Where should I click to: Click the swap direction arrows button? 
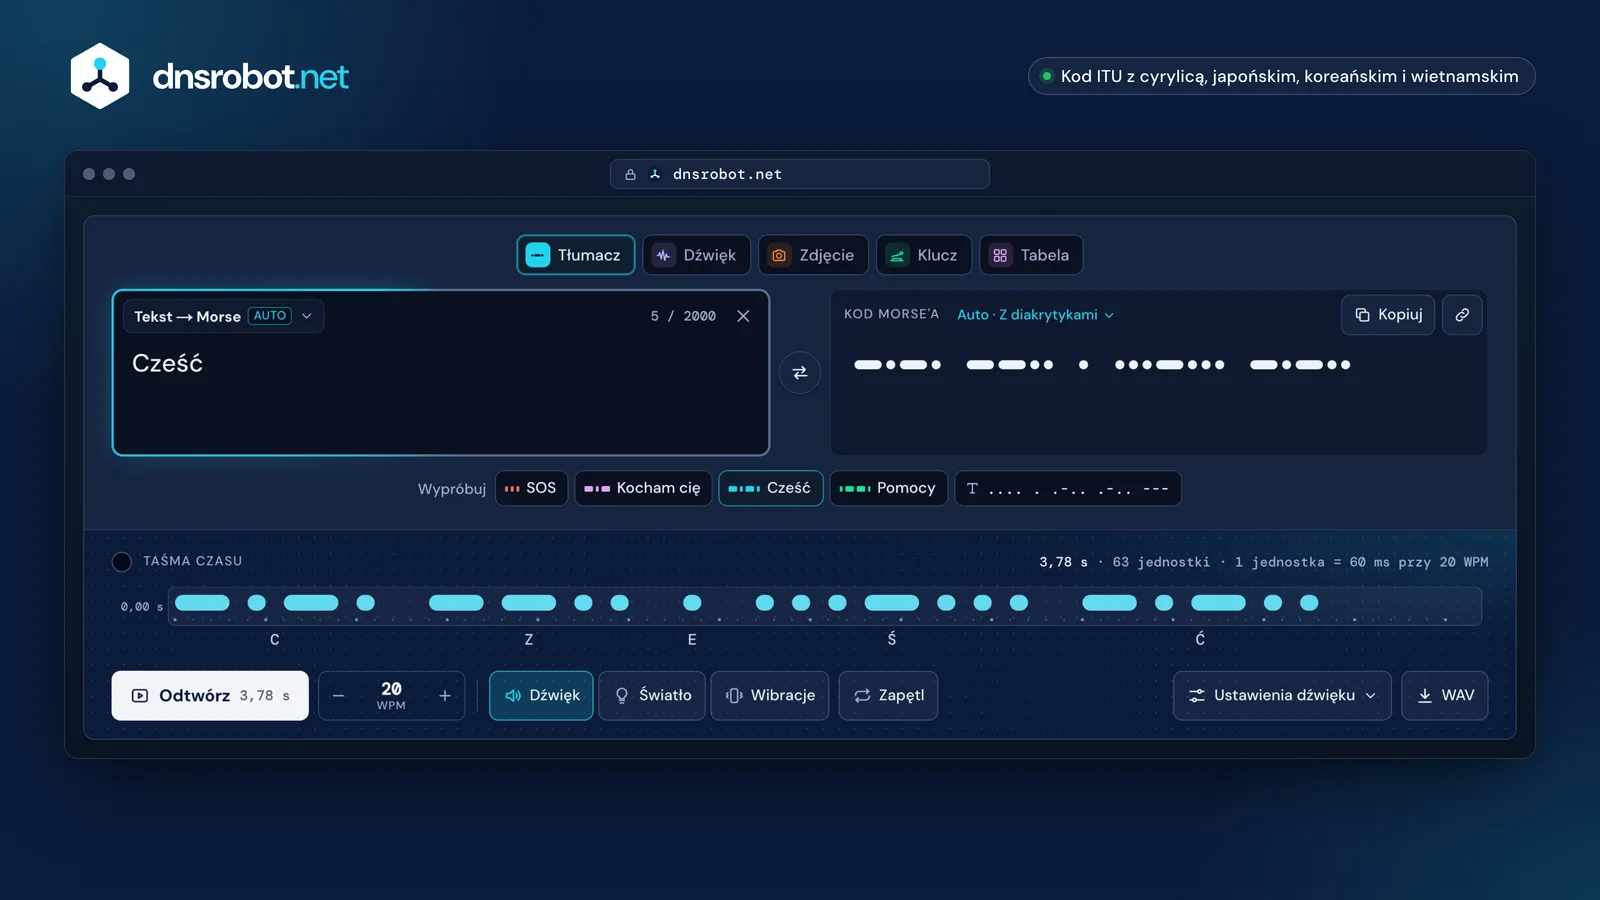(800, 373)
